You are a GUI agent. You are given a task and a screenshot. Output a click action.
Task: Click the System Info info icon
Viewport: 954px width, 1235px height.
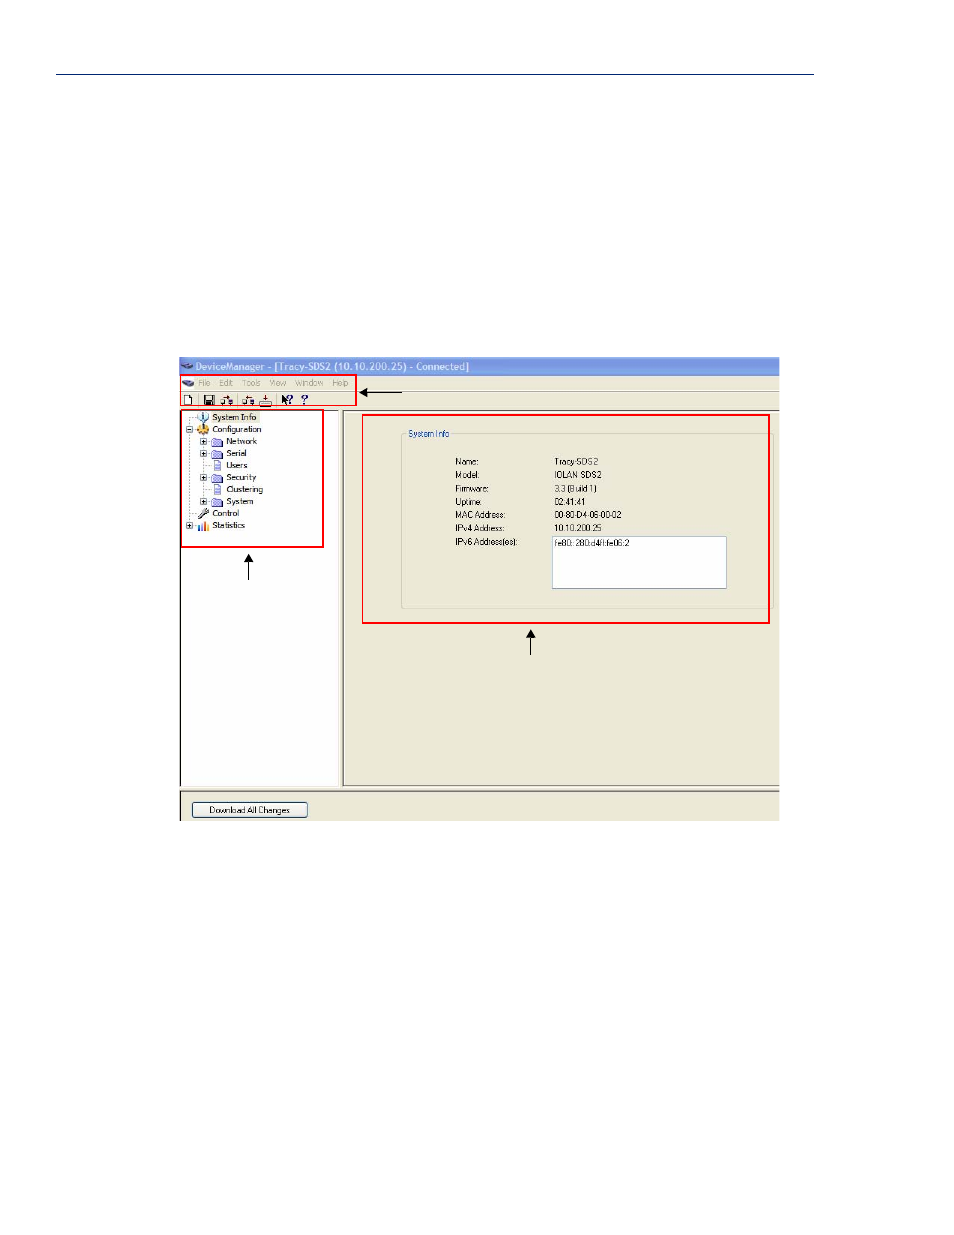tap(204, 417)
